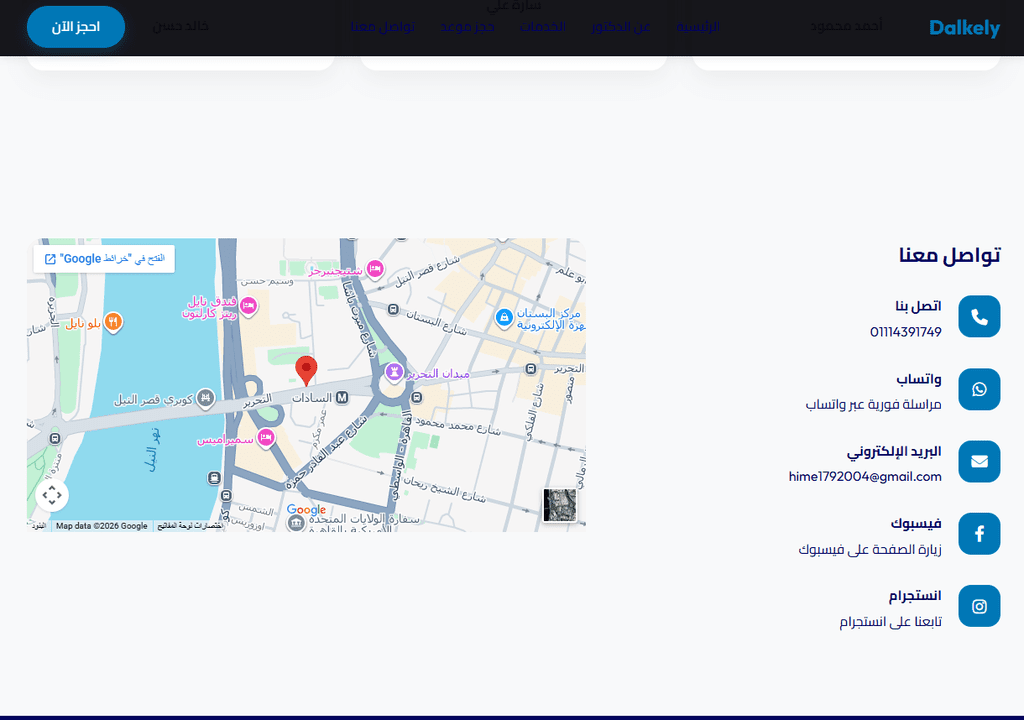Screen dimensions: 1024x720
Task: Click the Instagram icon
Action: point(979,606)
